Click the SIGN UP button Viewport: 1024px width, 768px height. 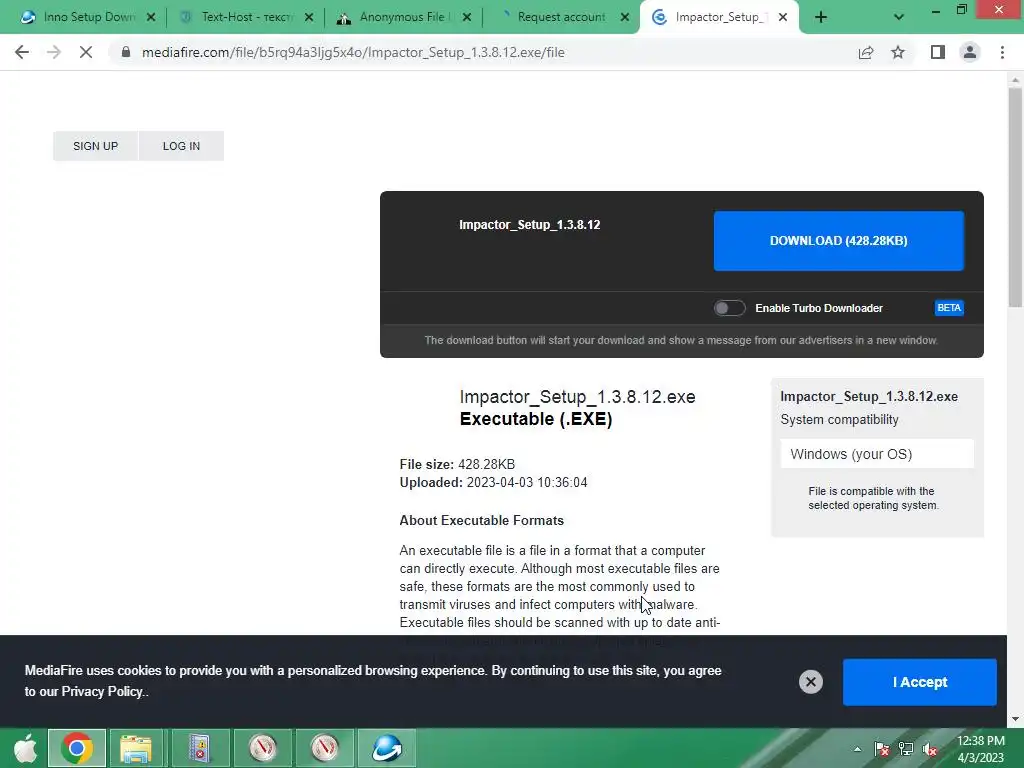95,146
